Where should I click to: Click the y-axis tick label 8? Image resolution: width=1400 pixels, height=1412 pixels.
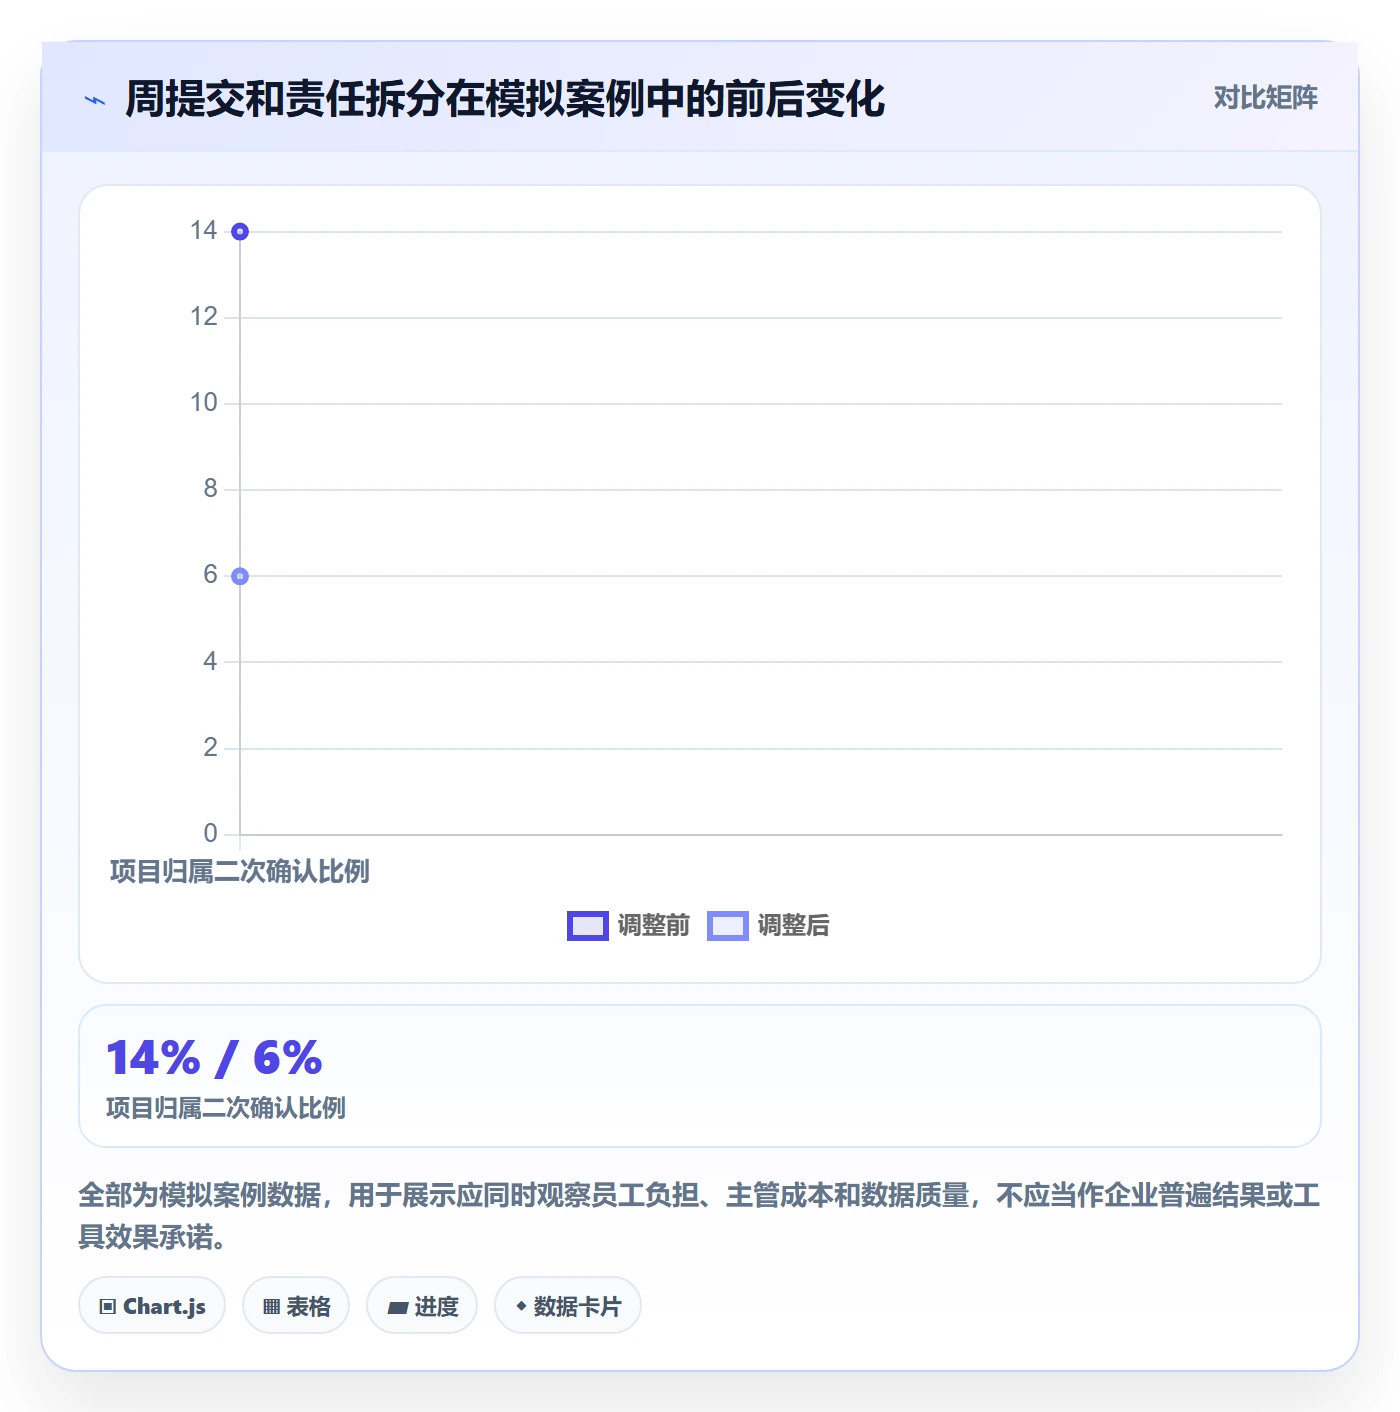(x=210, y=489)
